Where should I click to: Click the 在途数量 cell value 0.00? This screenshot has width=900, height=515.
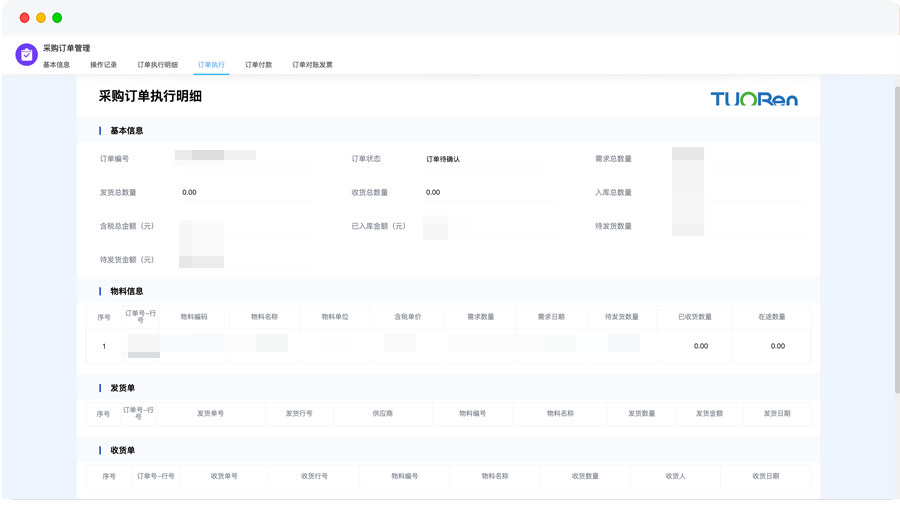778,346
